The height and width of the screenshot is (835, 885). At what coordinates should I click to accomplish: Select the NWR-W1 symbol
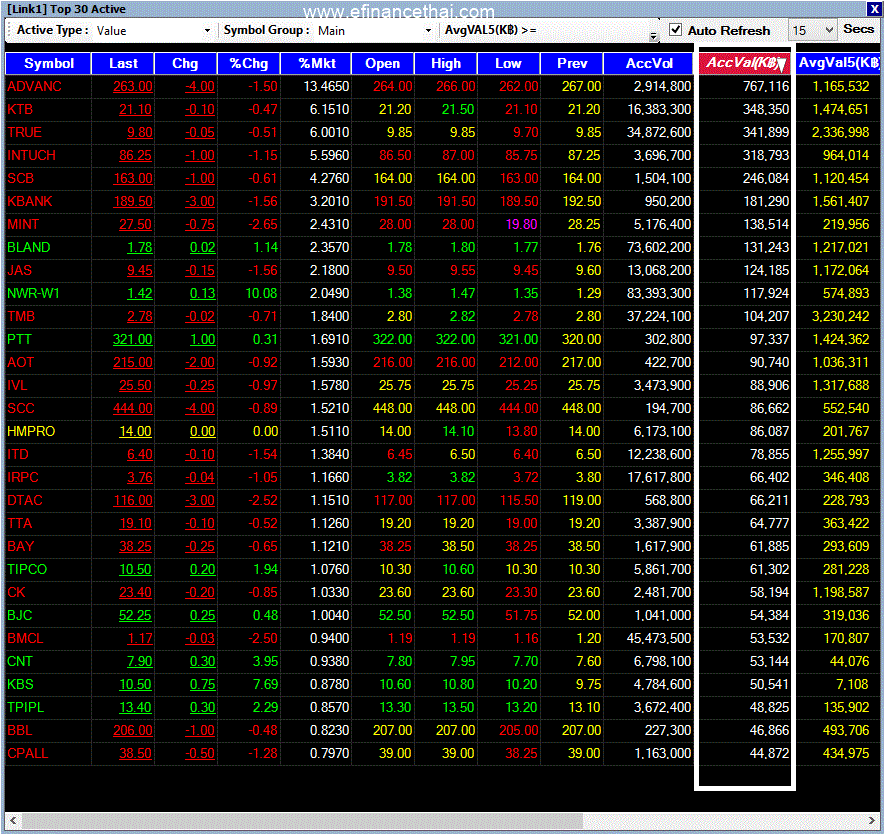(x=33, y=294)
